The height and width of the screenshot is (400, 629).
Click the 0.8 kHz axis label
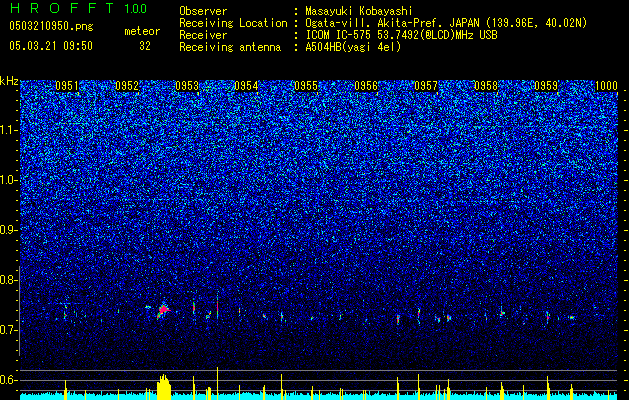(x=8, y=280)
